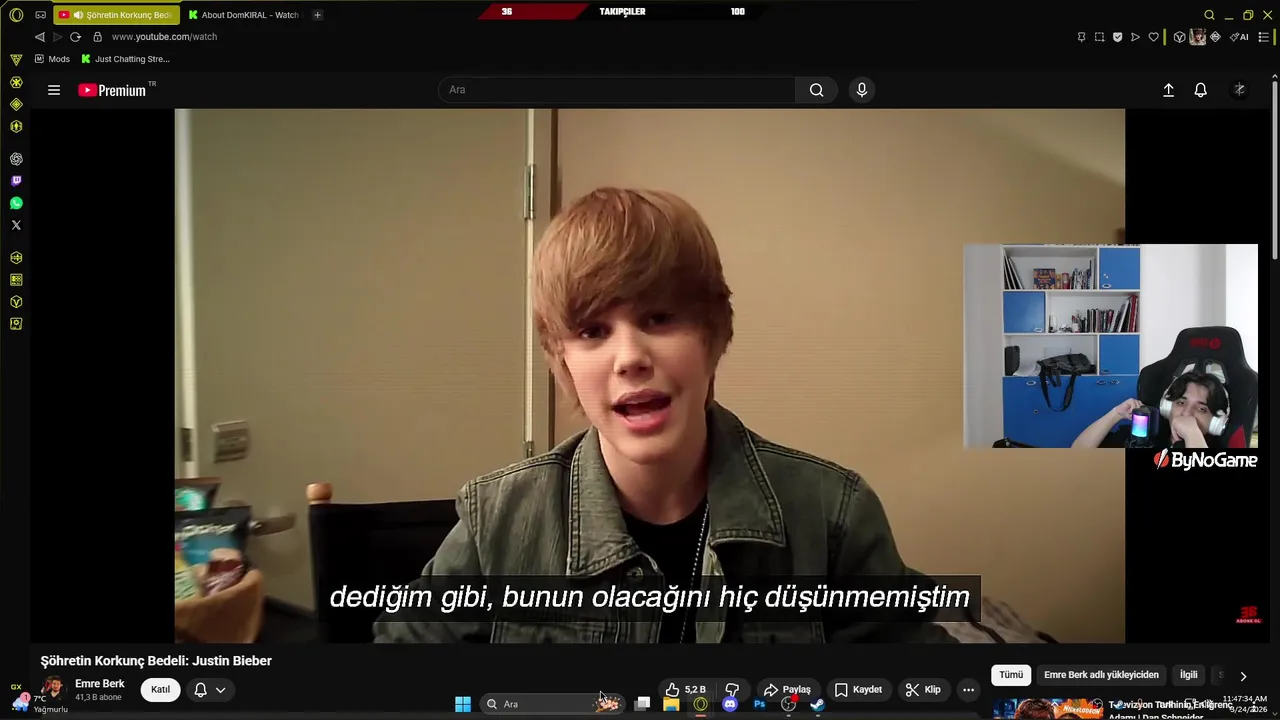Image resolution: width=1280 pixels, height=720 pixels.
Task: Open browser tab search magnifier
Action: (1209, 15)
